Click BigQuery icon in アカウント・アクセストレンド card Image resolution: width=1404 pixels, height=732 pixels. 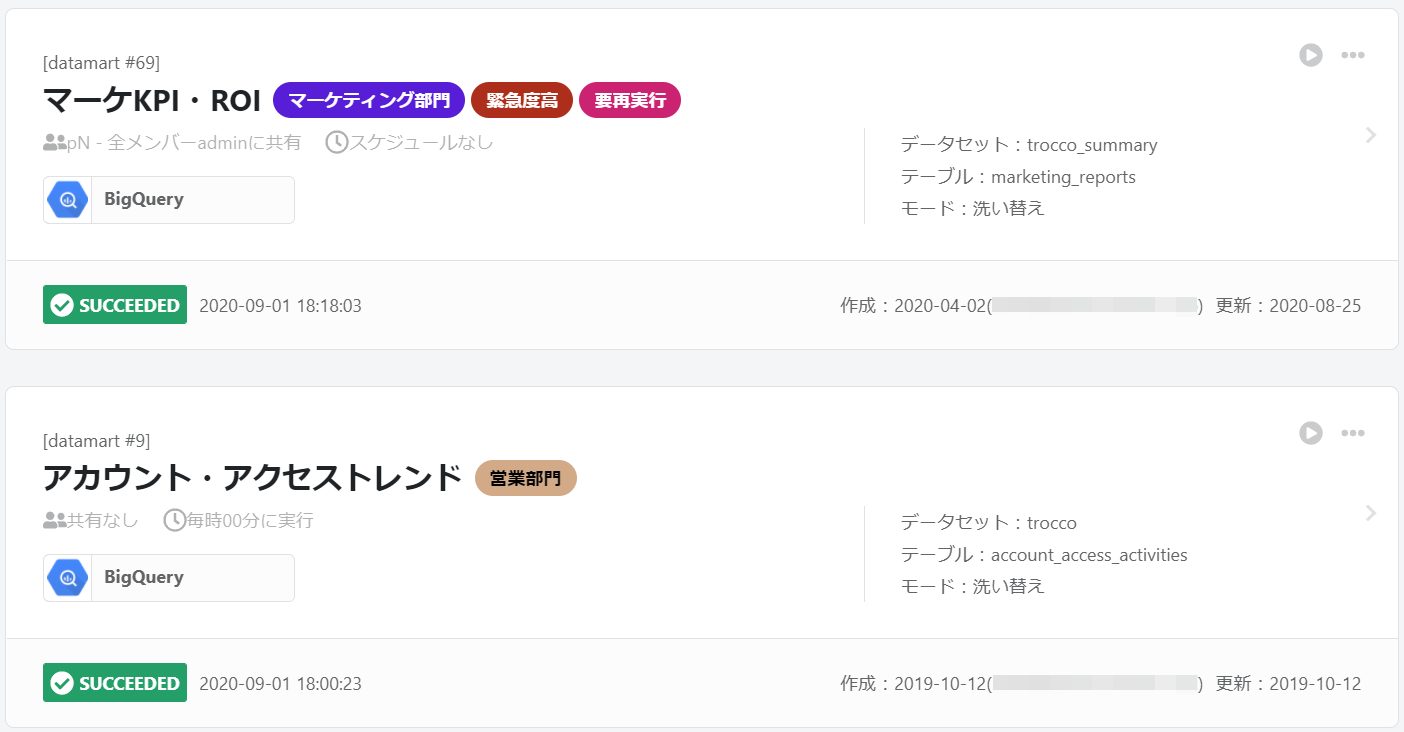pyautogui.click(x=68, y=578)
